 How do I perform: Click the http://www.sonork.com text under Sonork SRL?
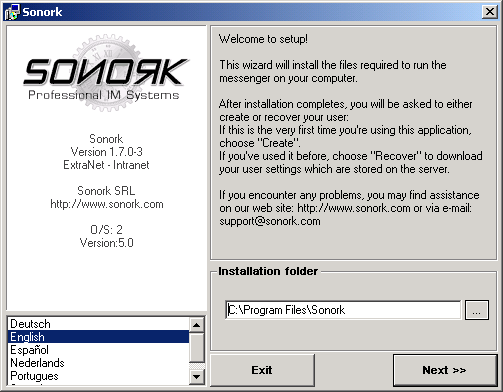[x=107, y=204]
